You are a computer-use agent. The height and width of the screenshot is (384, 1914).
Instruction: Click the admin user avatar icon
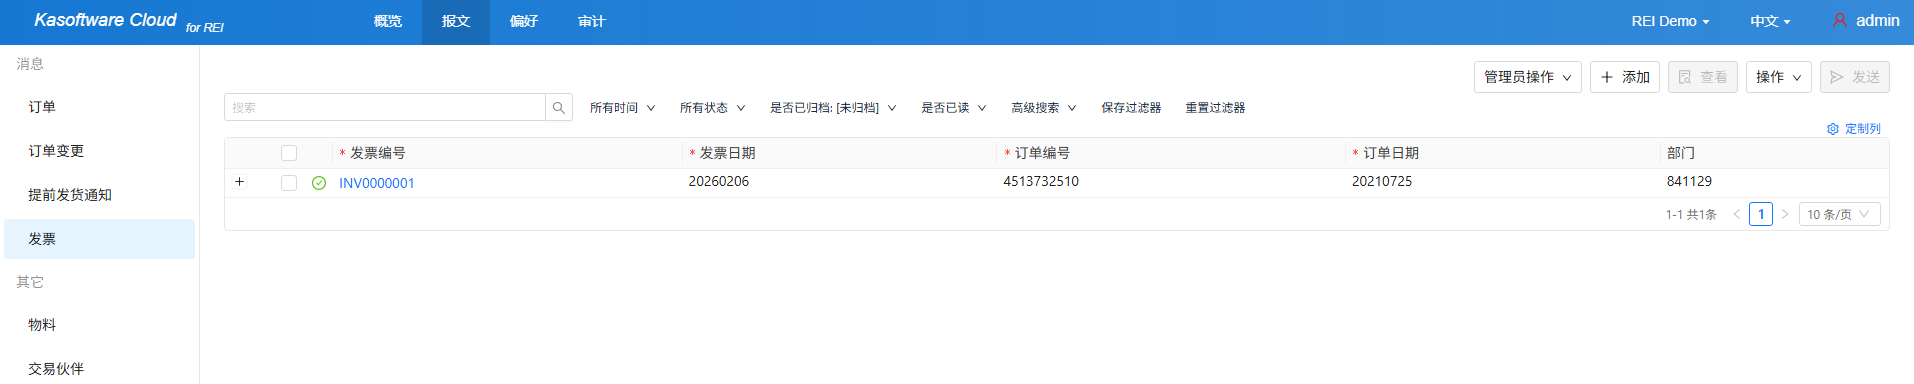1840,20
